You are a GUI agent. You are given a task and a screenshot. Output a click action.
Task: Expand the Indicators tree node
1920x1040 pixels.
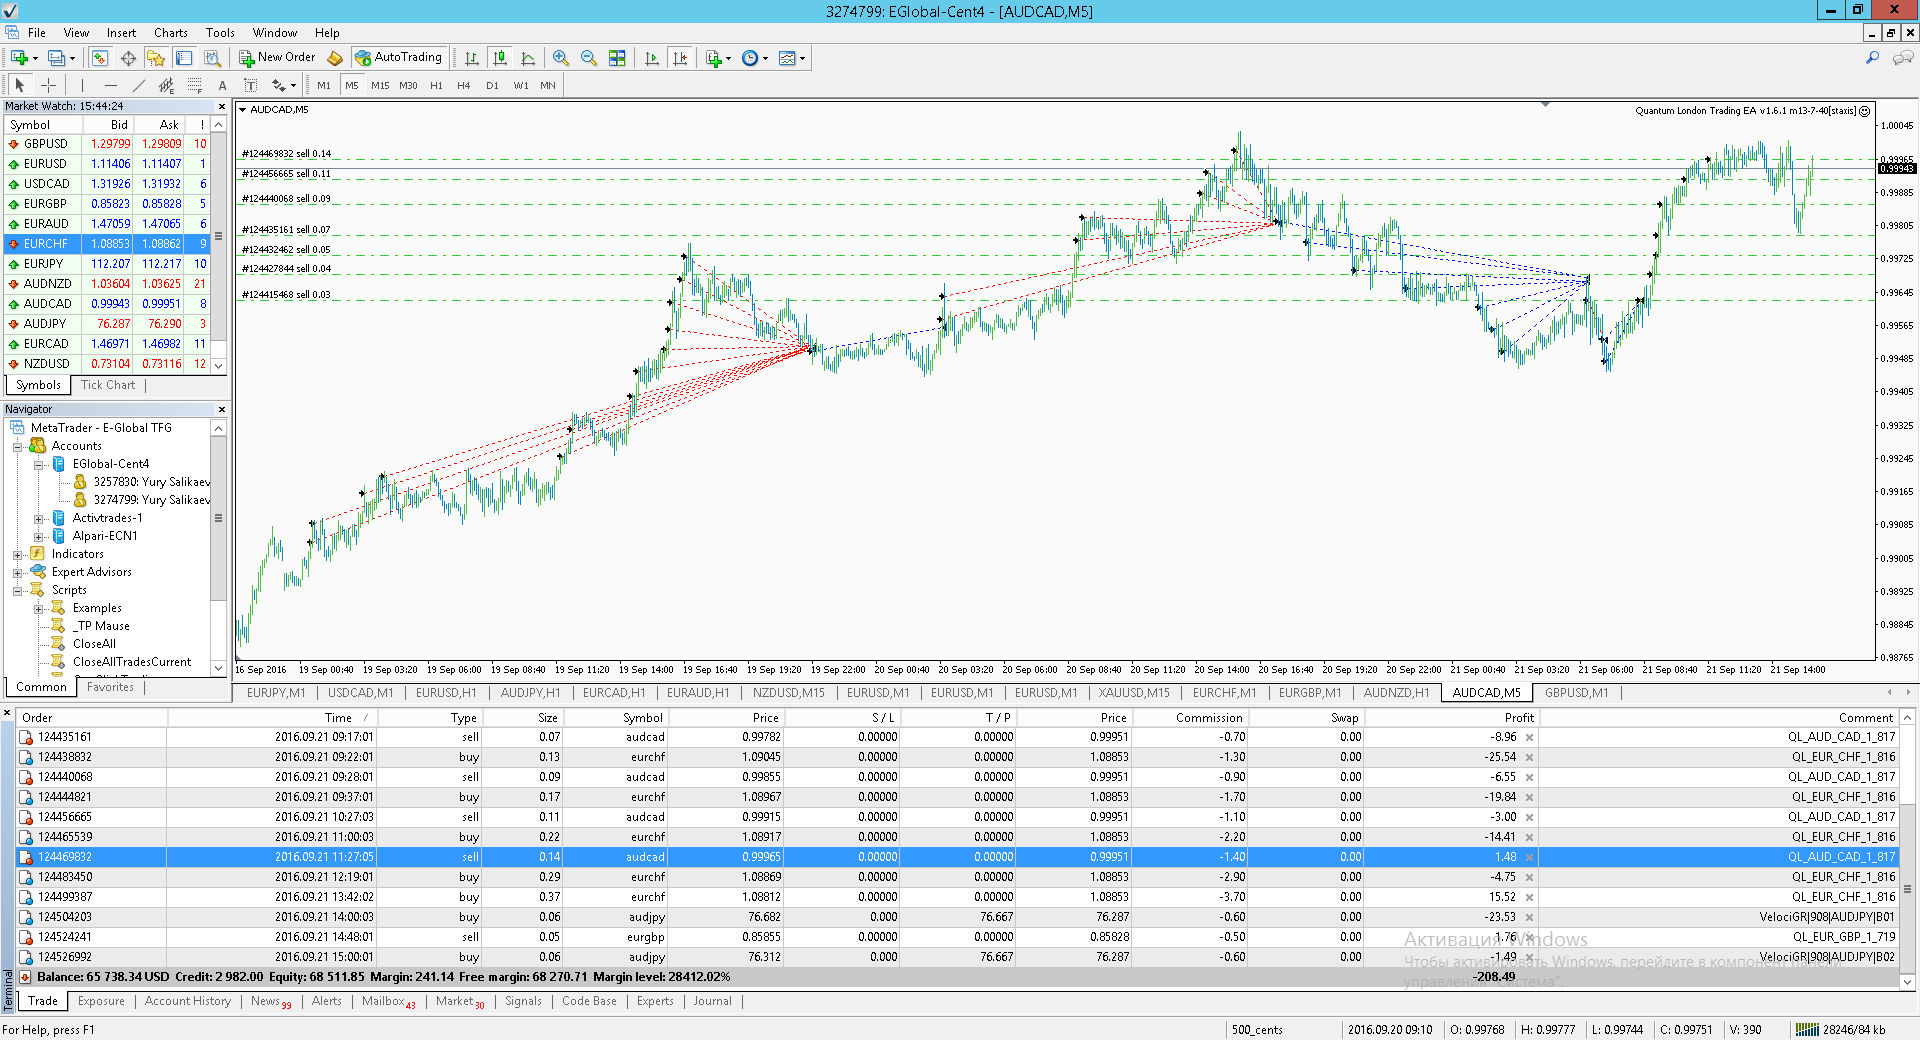coord(17,554)
